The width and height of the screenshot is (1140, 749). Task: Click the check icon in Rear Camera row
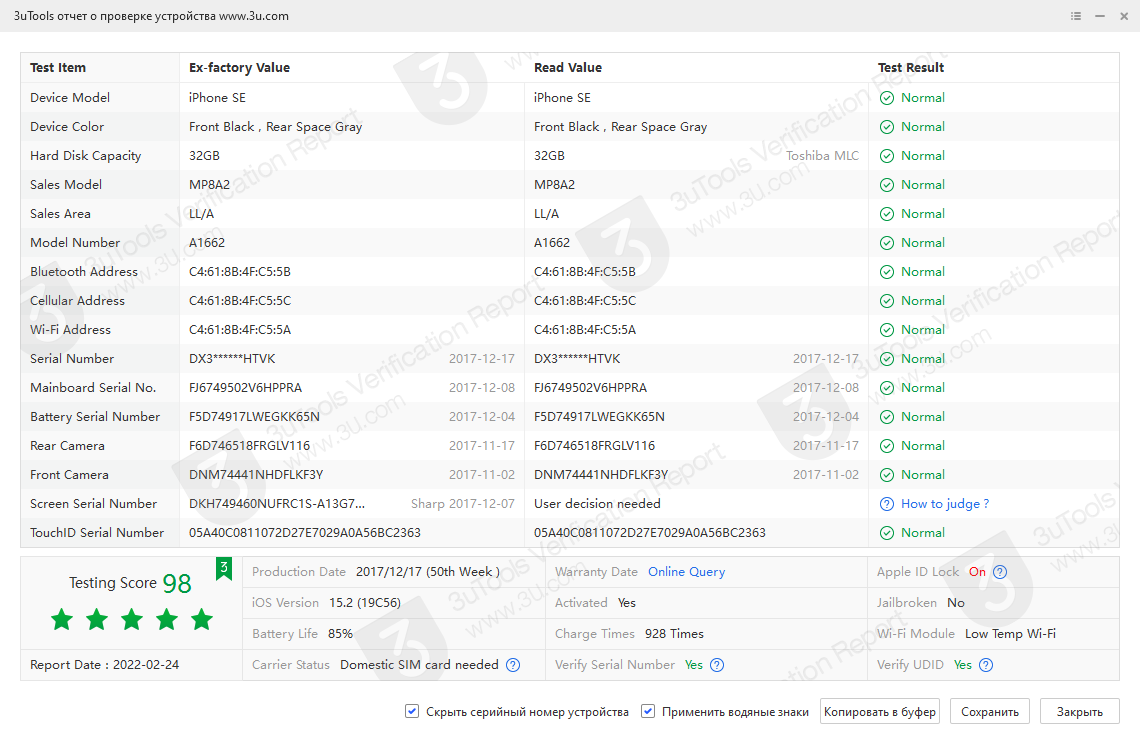887,446
